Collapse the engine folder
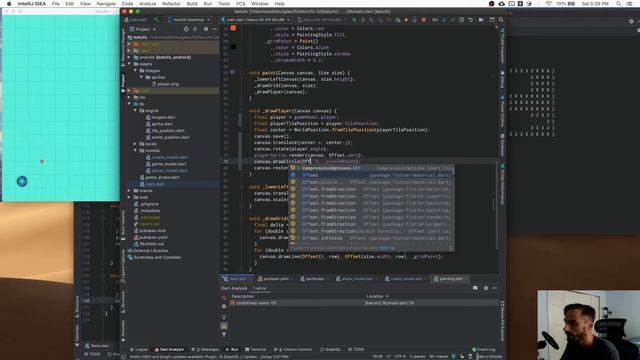This screenshot has width=640, height=360. [136, 111]
